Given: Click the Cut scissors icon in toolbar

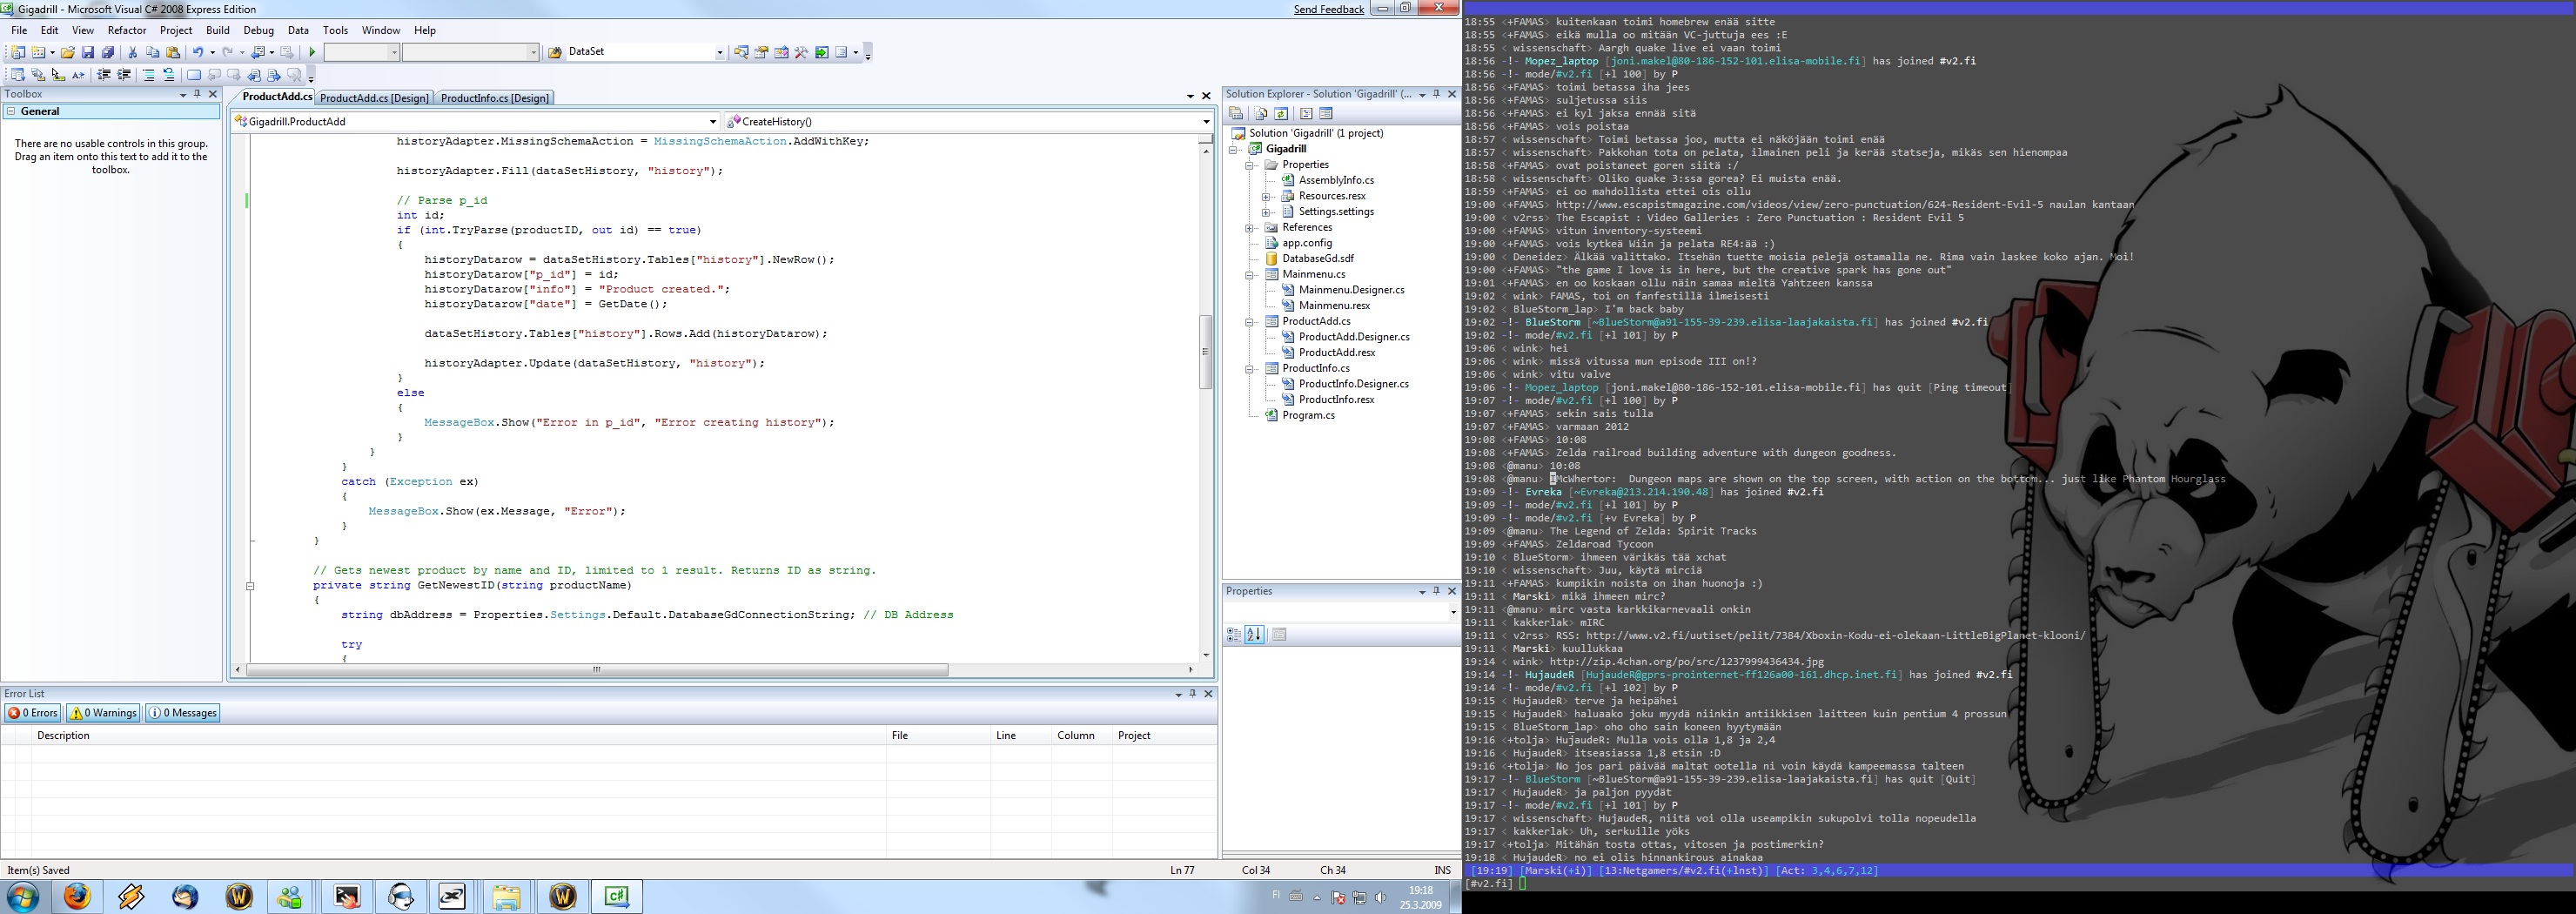Looking at the screenshot, I should pyautogui.click(x=132, y=52).
